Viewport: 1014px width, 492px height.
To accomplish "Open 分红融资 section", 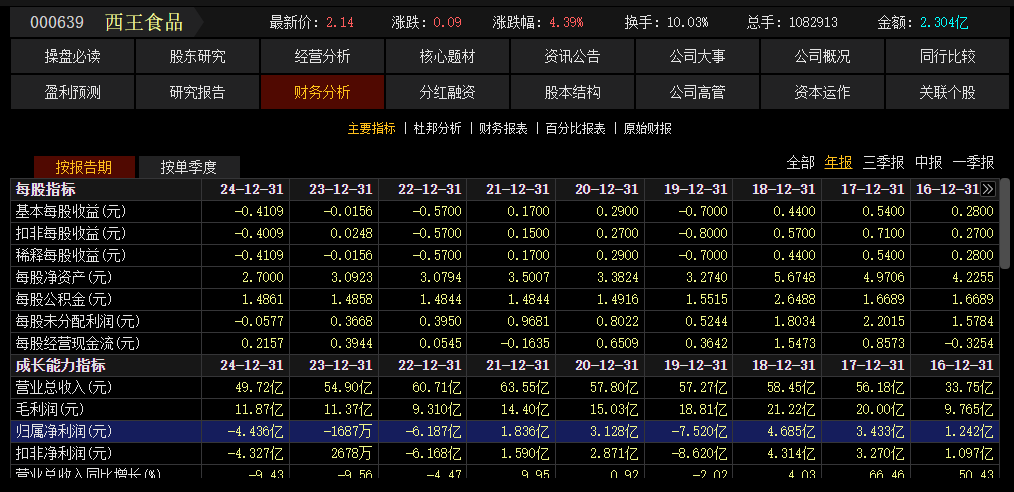I will (448, 92).
